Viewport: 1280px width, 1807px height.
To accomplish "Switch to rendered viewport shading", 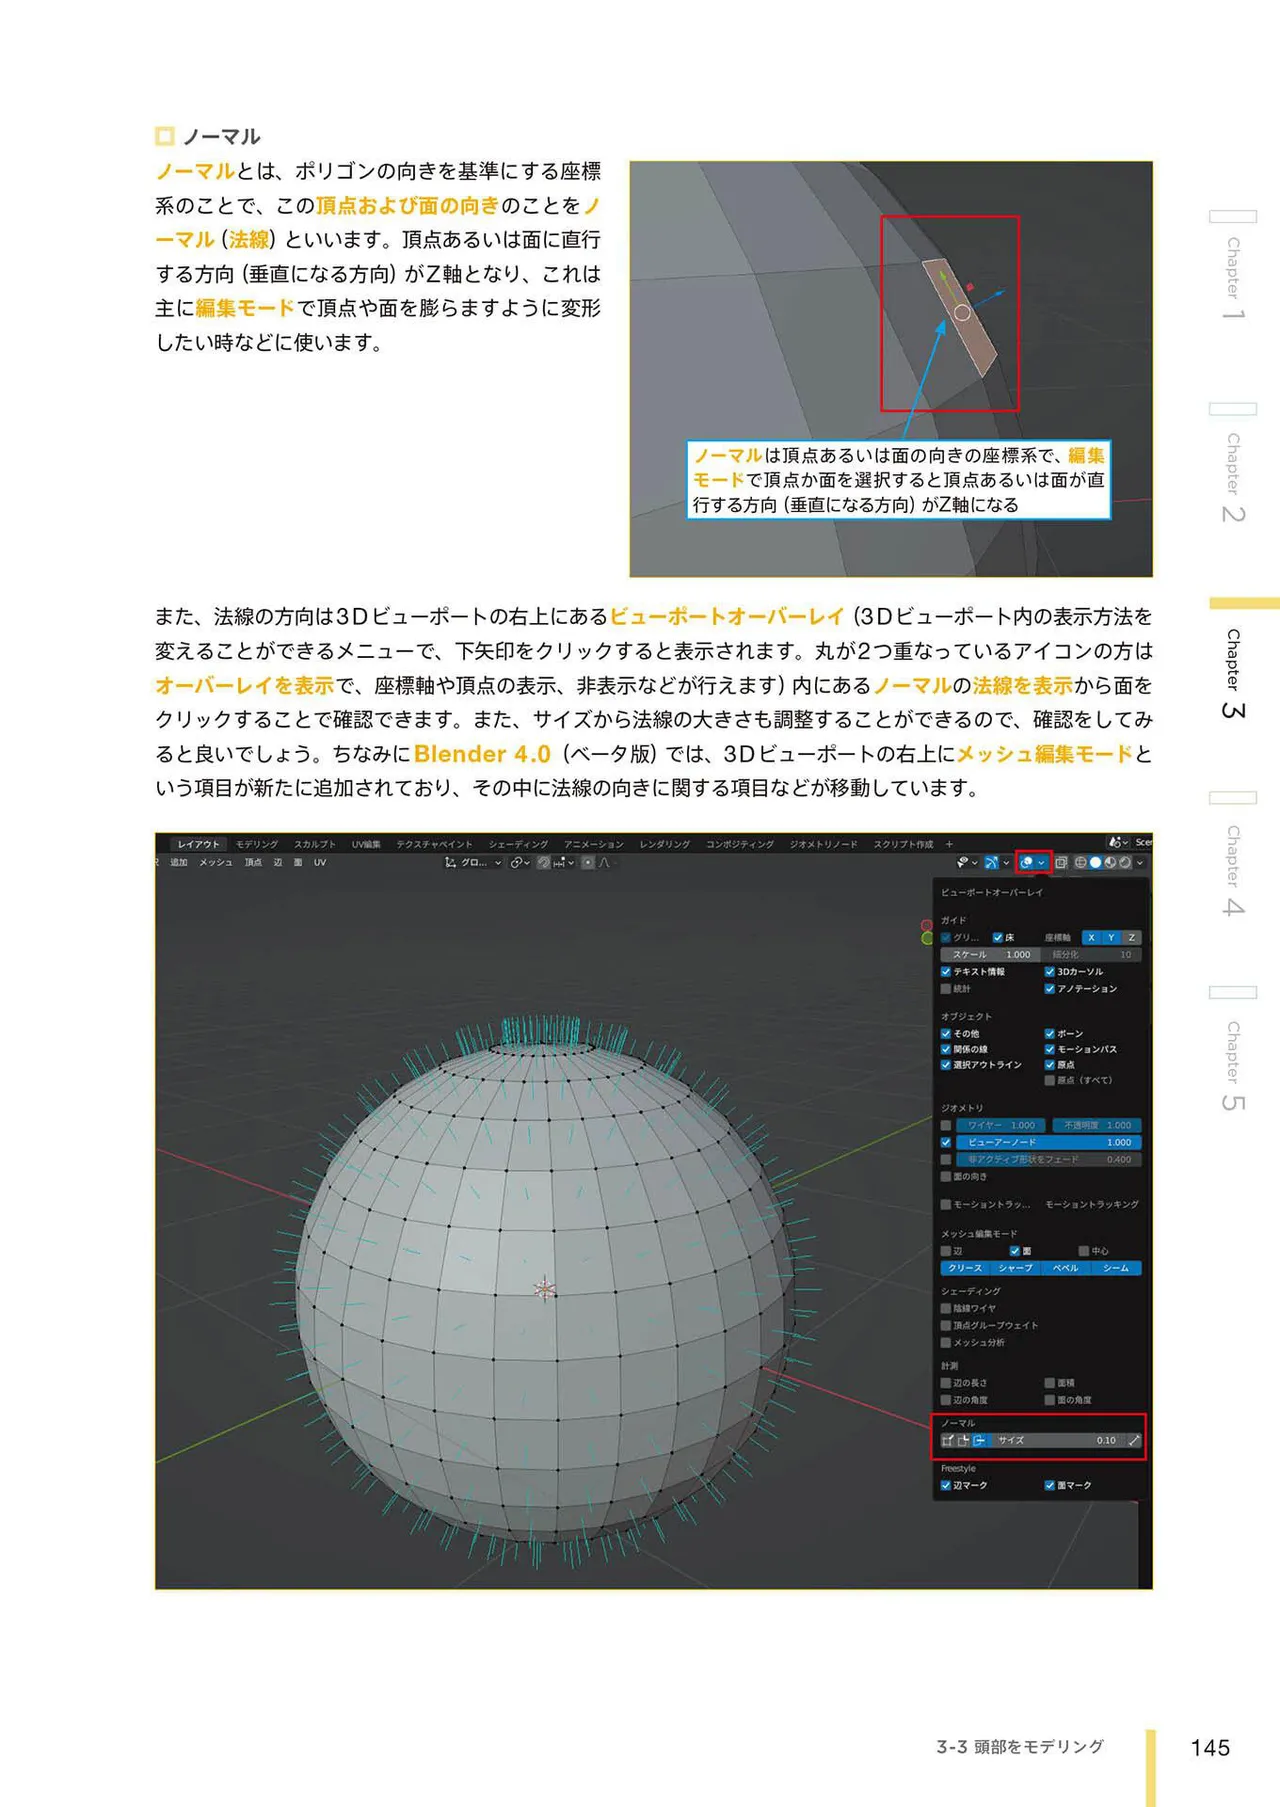I will coord(1125,862).
